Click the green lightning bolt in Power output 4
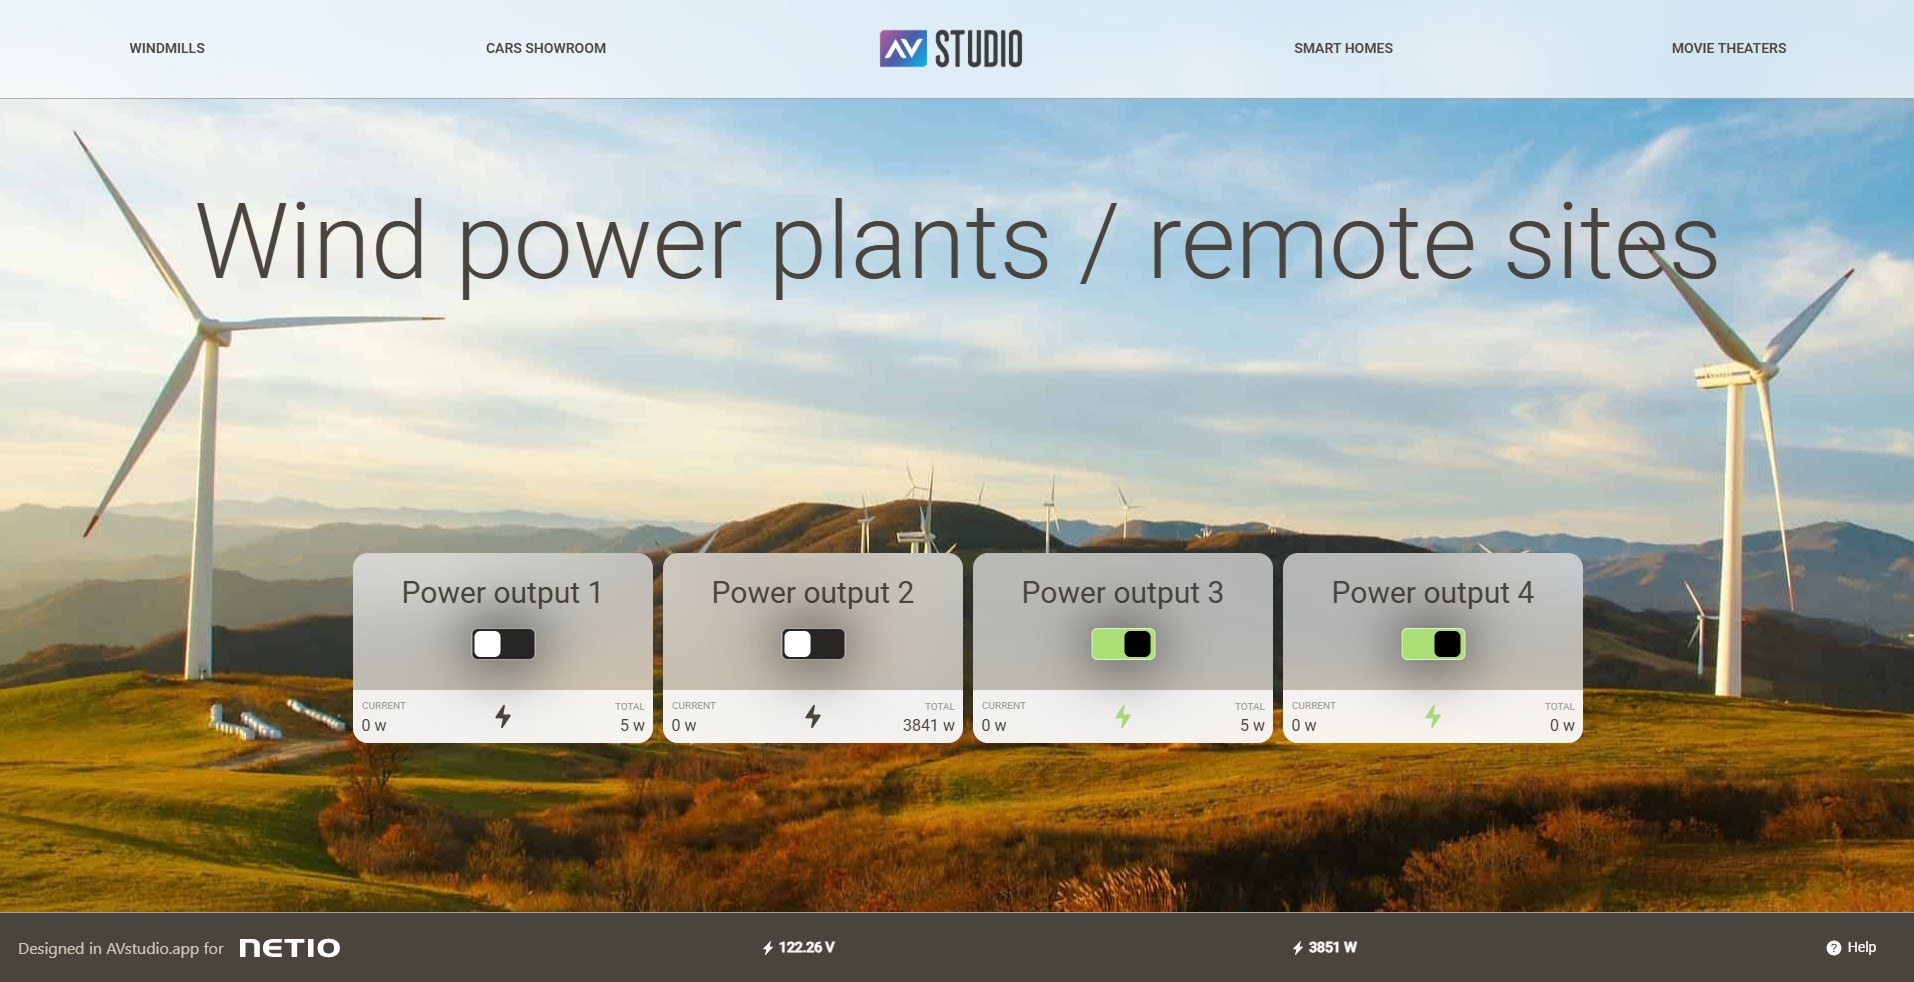 coord(1433,716)
